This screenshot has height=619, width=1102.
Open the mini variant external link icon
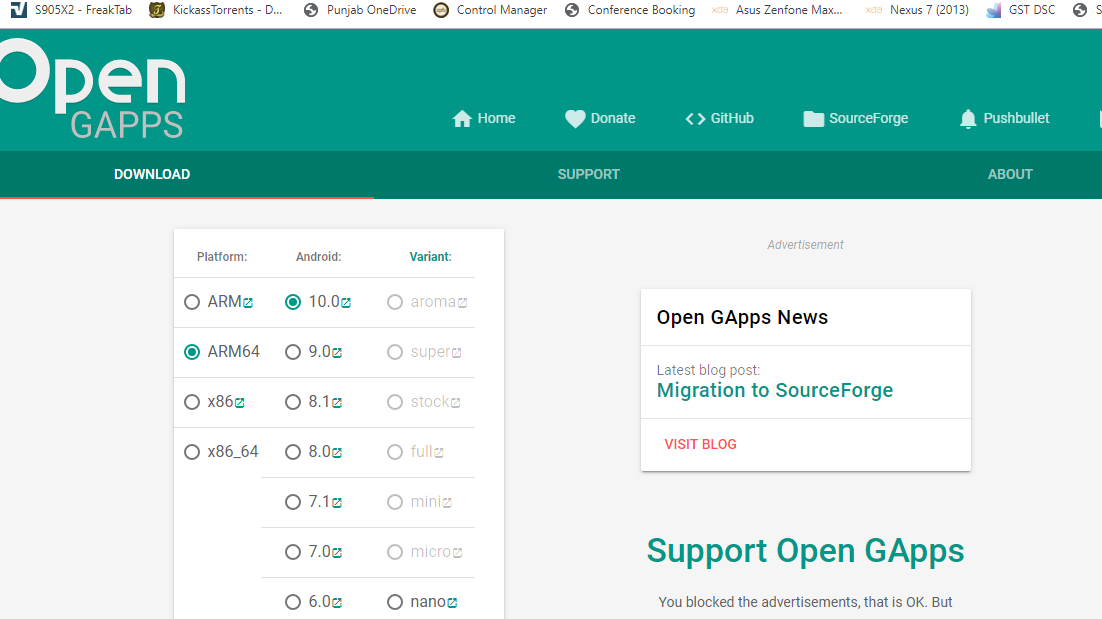coord(447,502)
